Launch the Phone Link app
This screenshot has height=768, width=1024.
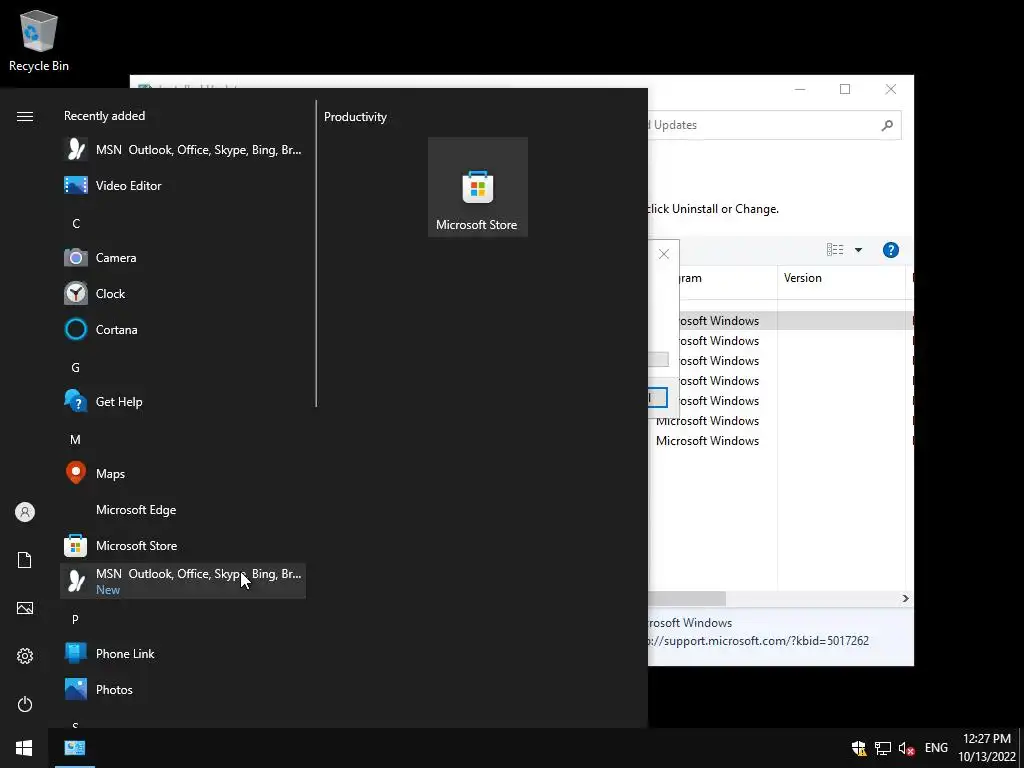183,653
